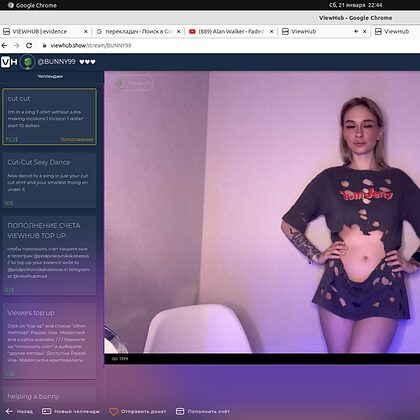Click the Chrome icon in the top system bar
This screenshot has width=420, height=420.
[11, 5]
